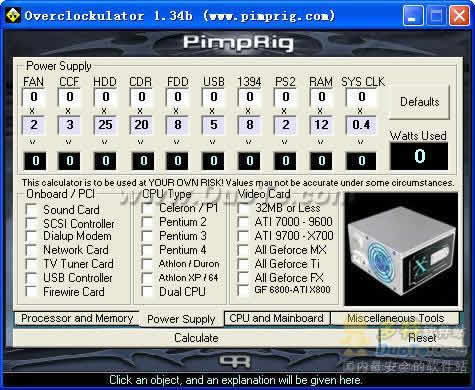
Task: Select the RAM quantity input
Action: [x=322, y=97]
